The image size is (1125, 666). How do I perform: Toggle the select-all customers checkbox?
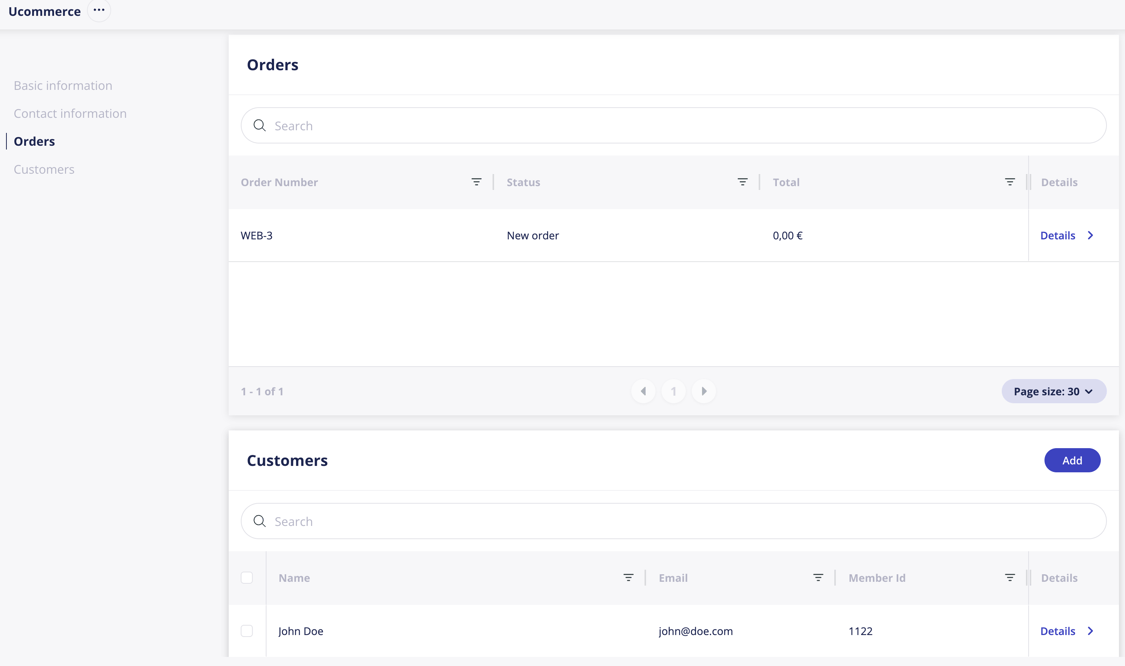point(247,578)
